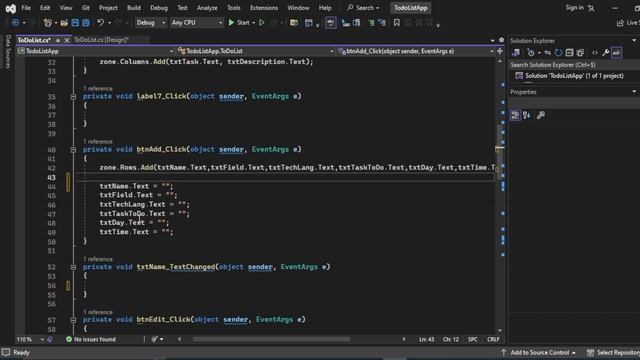Click the wrench Properties icon in Solution Explorer
640x360 pixels.
coord(606,53)
